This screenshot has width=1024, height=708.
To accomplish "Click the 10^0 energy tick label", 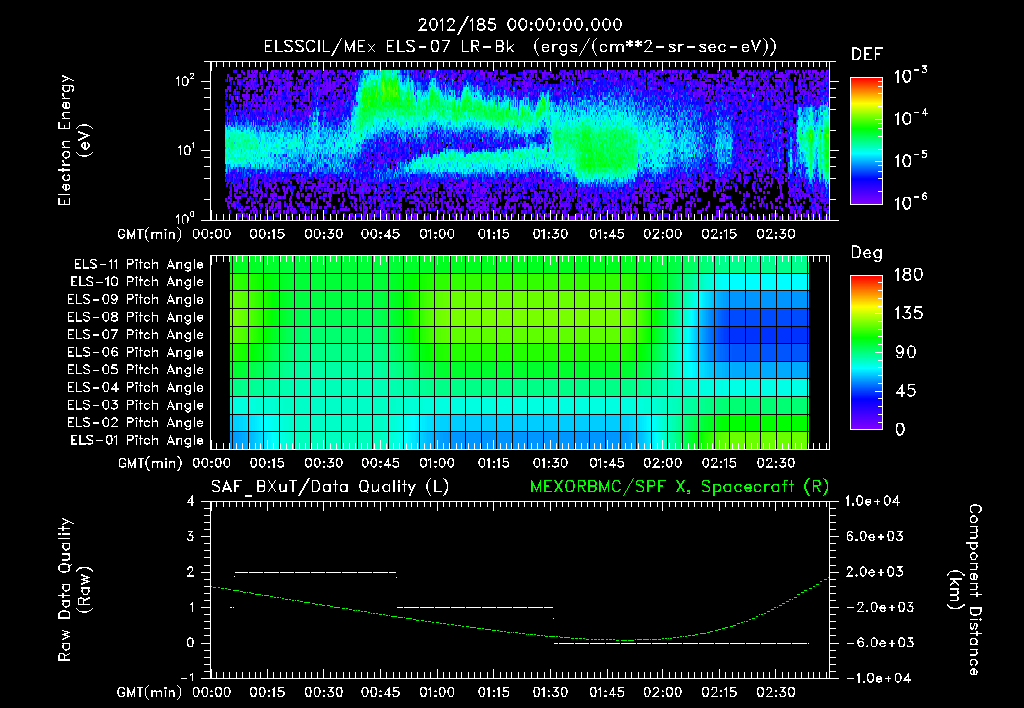I will pos(185,217).
